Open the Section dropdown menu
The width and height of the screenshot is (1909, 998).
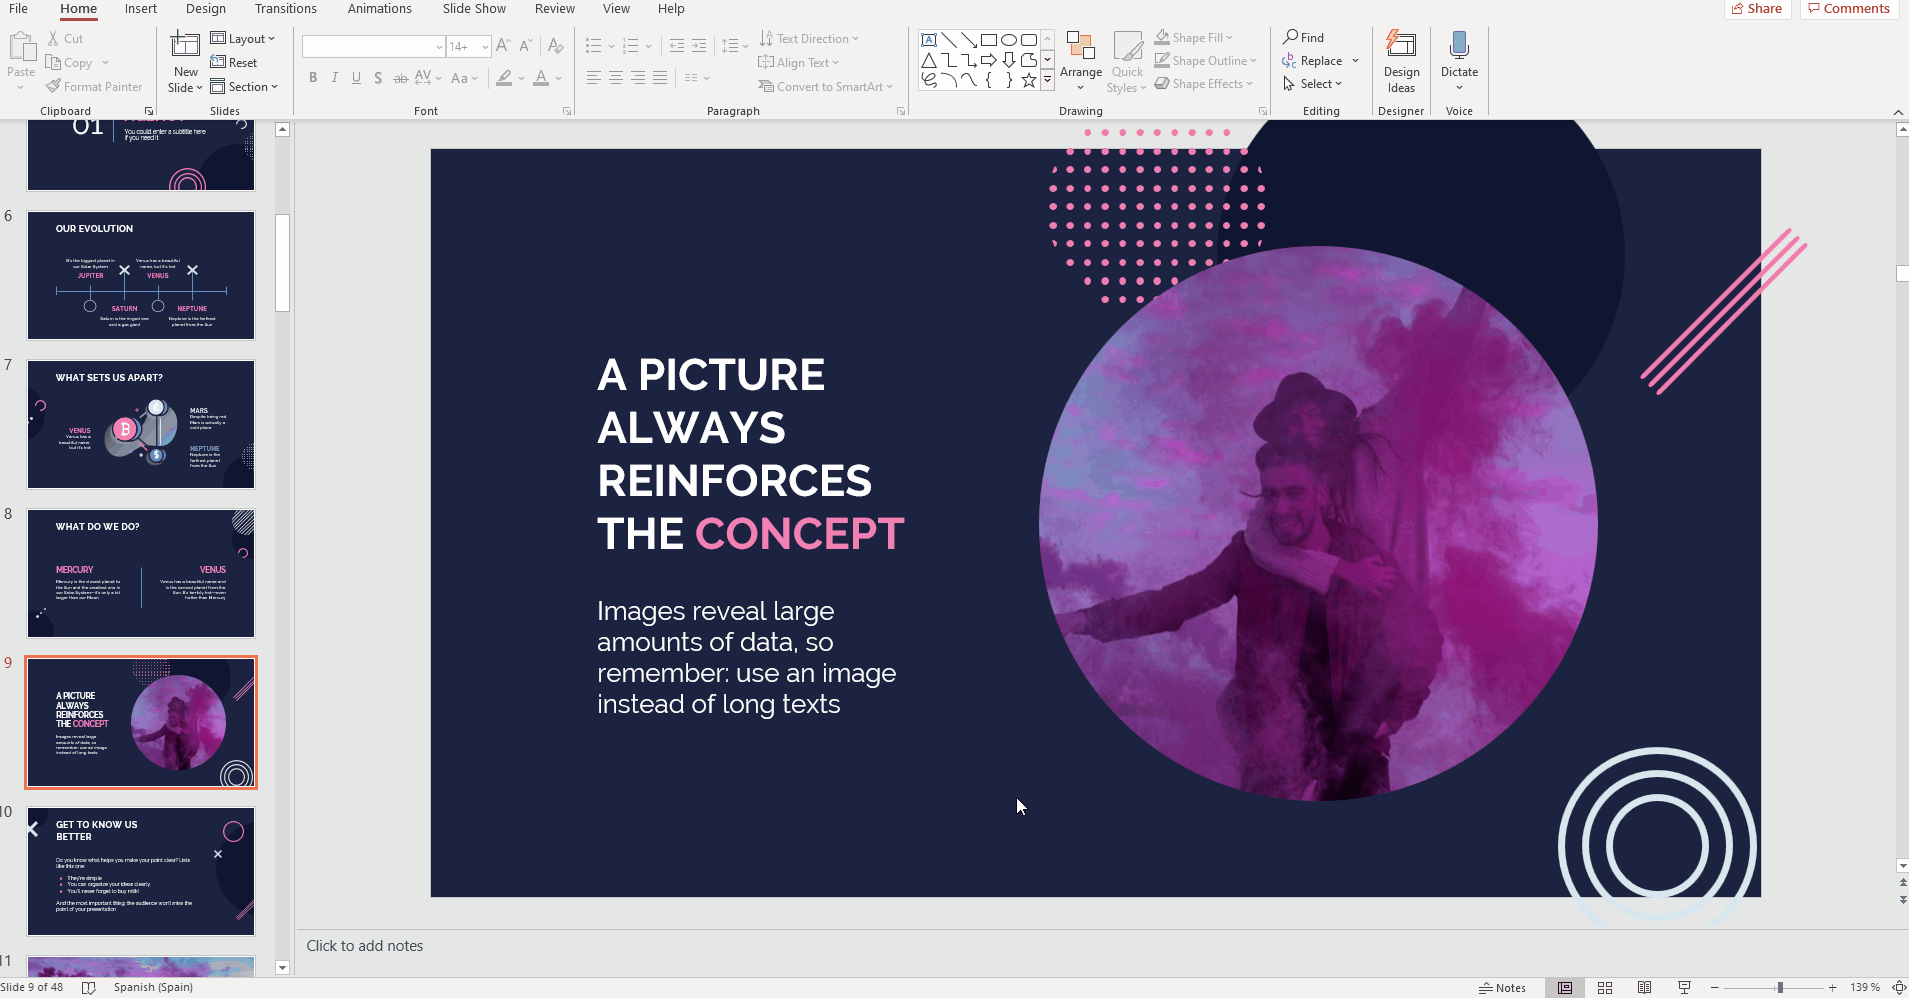coord(245,87)
